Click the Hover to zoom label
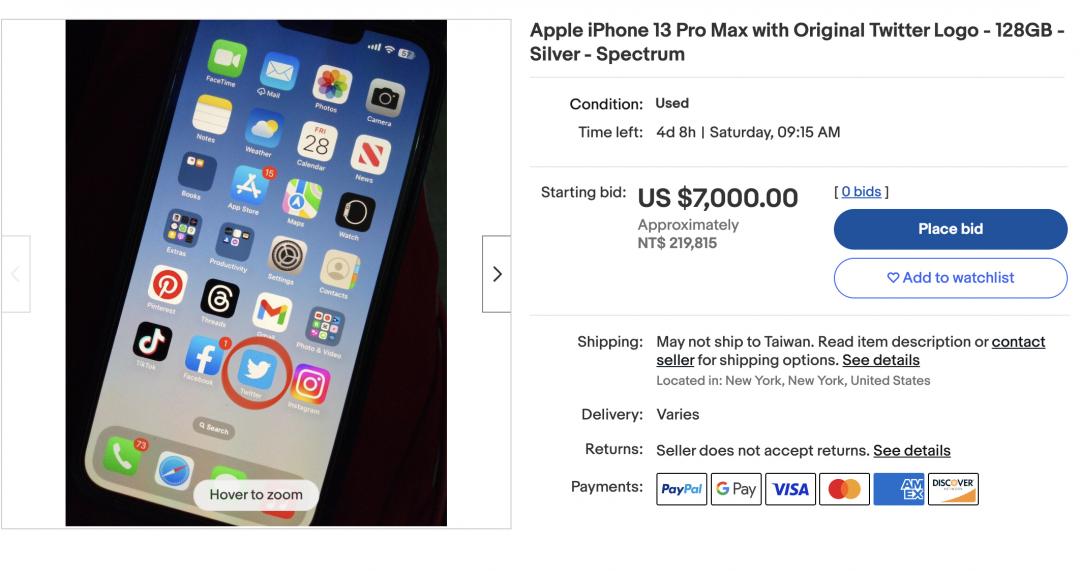This screenshot has height=571, width=1080. click(x=256, y=495)
